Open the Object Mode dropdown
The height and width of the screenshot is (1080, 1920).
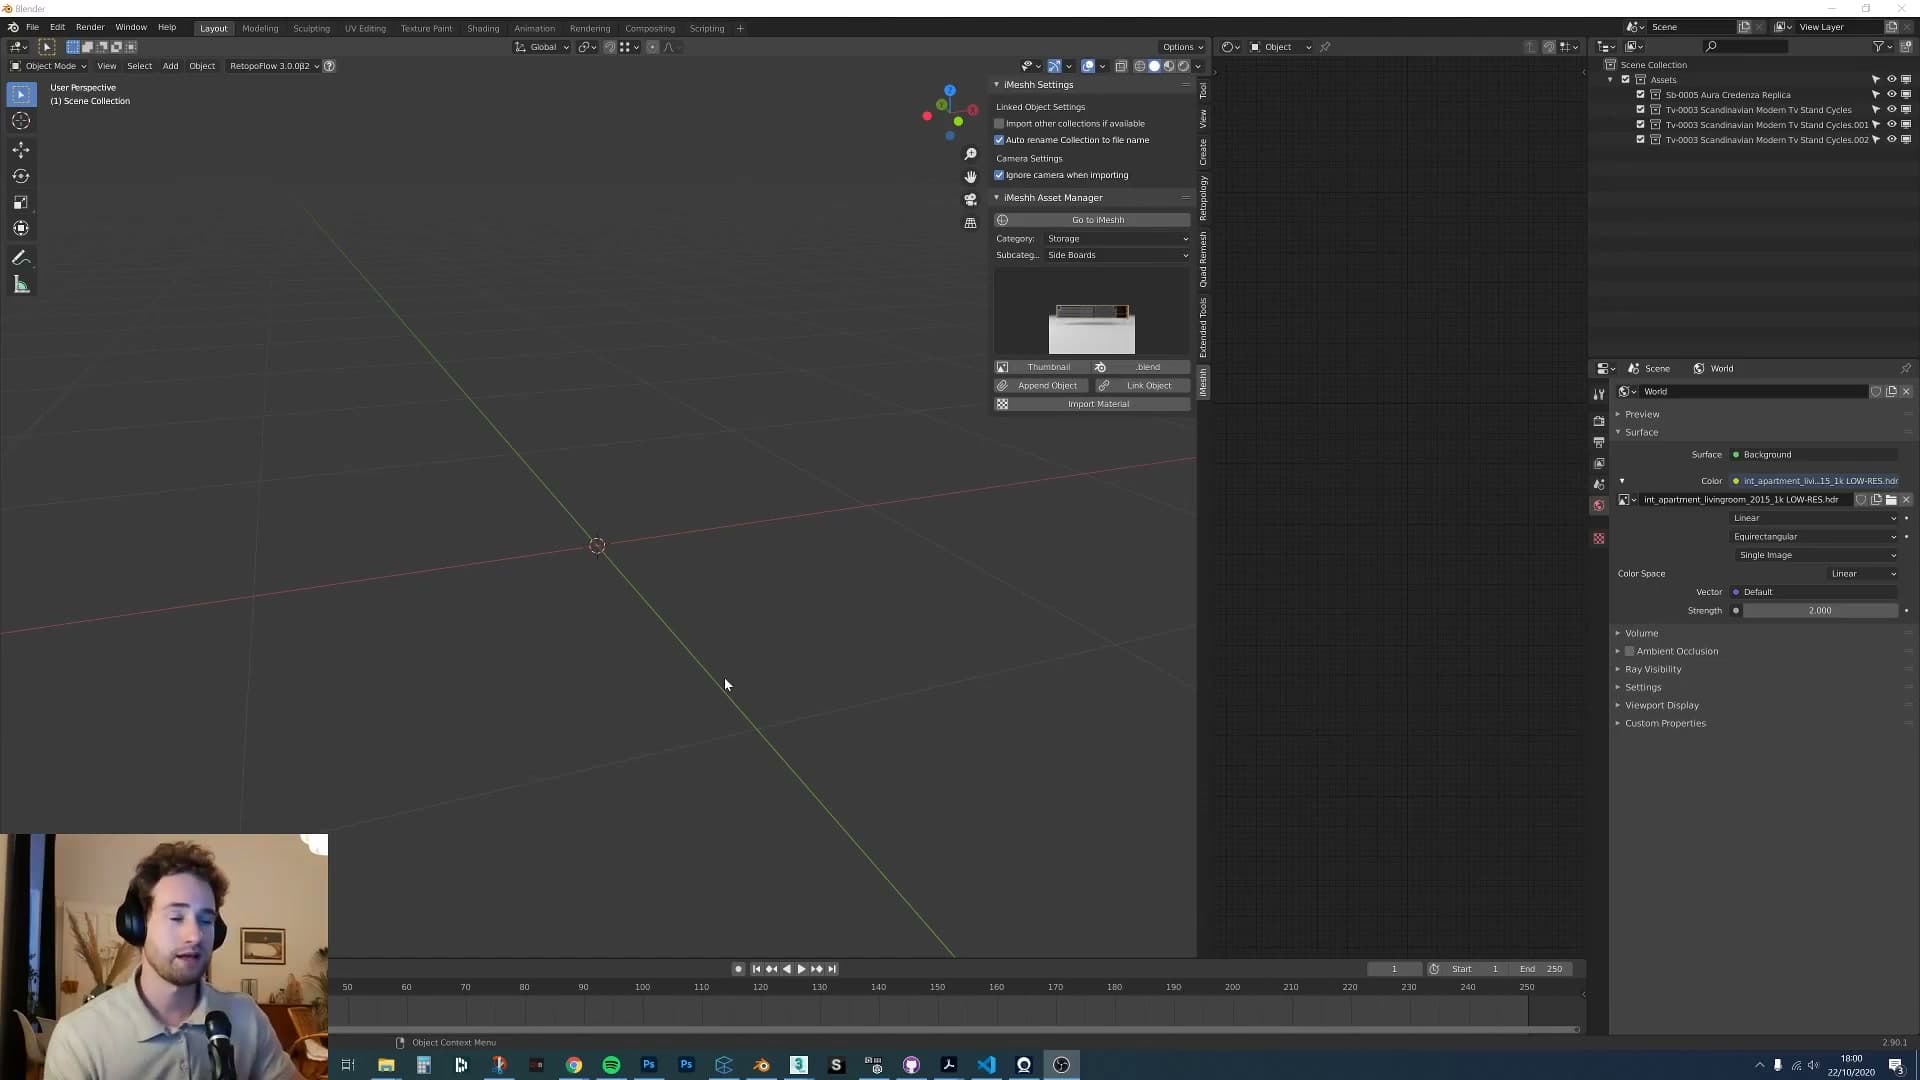(x=48, y=66)
